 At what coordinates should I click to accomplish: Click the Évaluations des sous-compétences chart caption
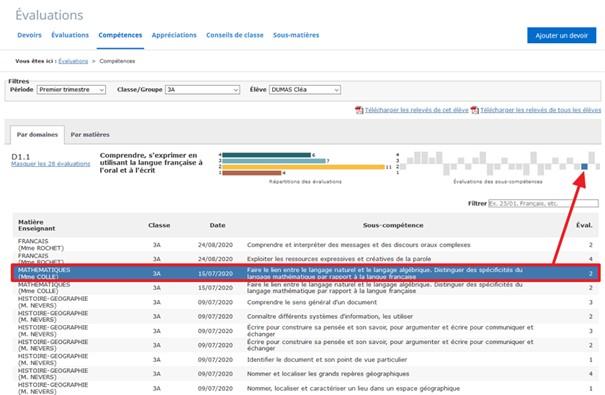tap(498, 182)
